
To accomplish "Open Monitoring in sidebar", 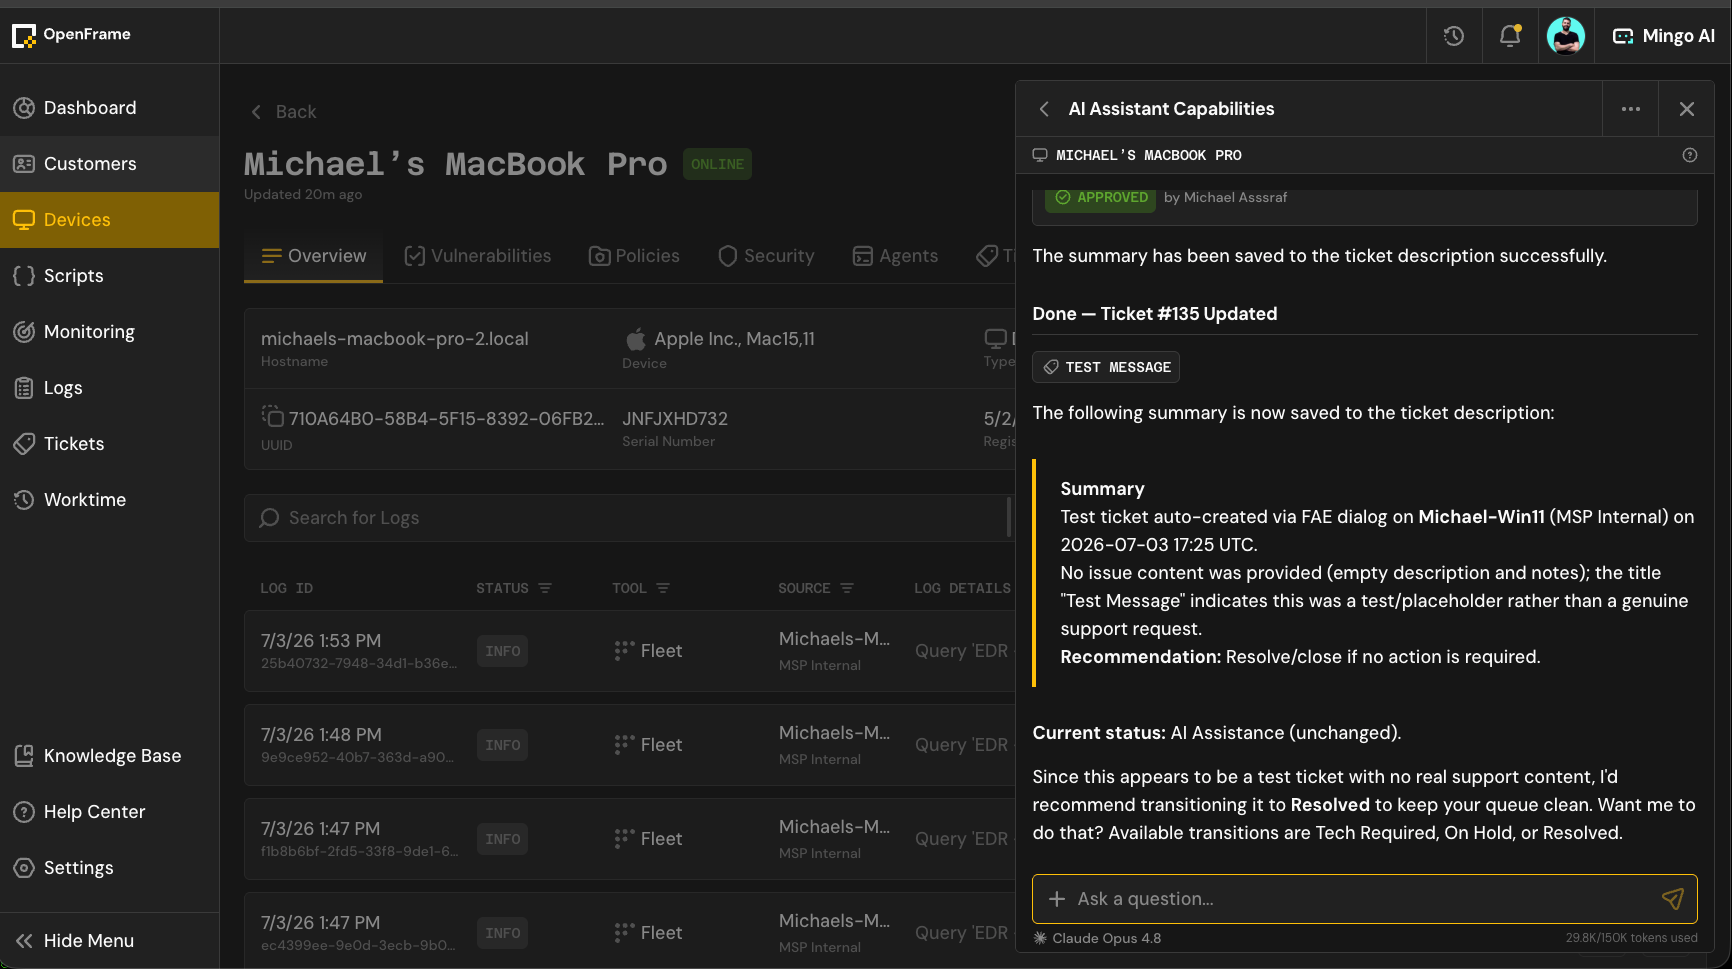I will 109,332.
